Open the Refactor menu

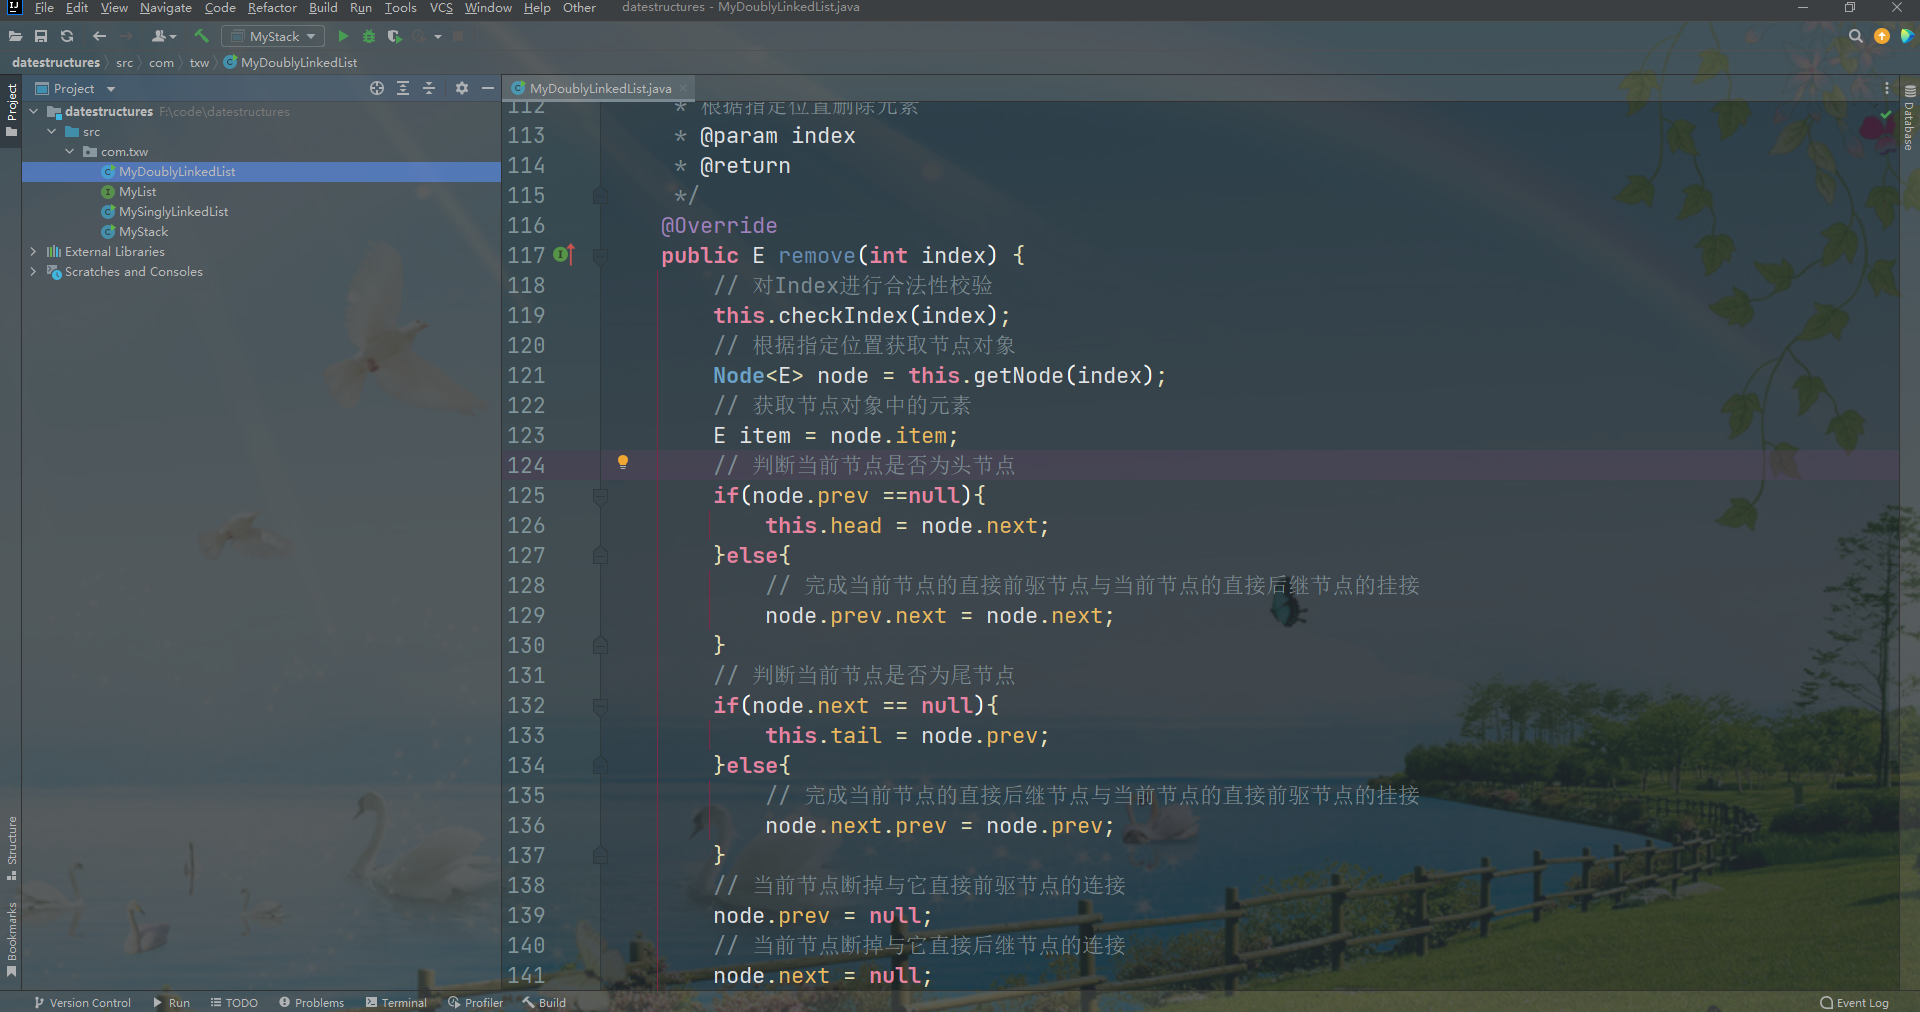pyautogui.click(x=272, y=8)
